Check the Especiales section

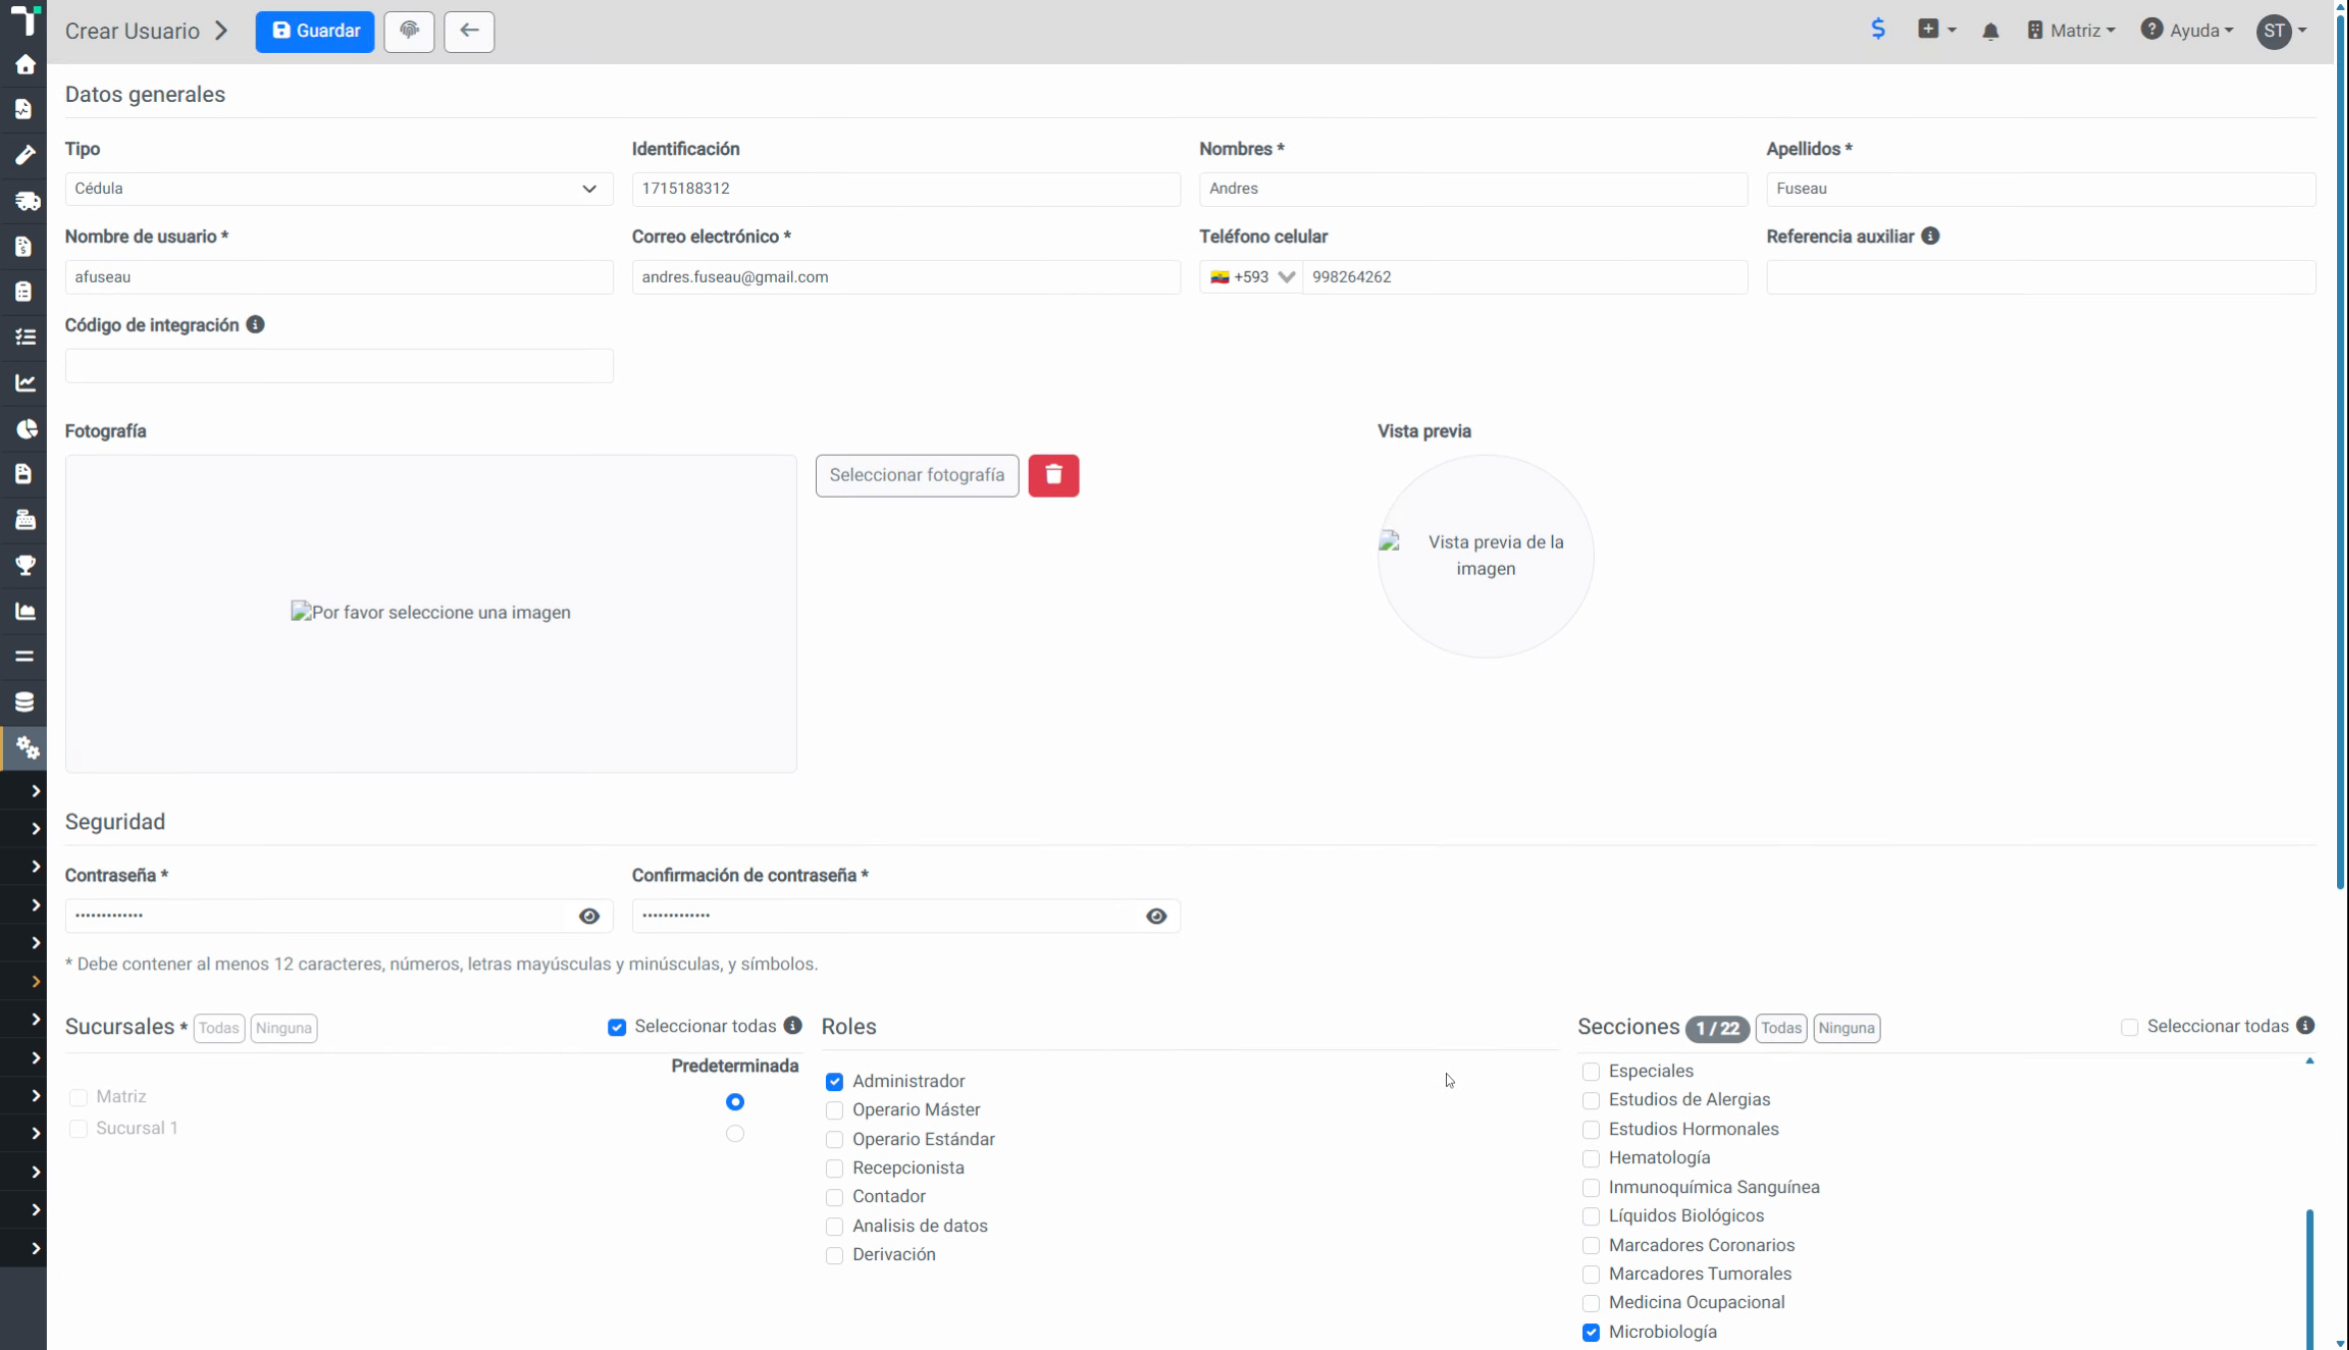coord(1591,1072)
